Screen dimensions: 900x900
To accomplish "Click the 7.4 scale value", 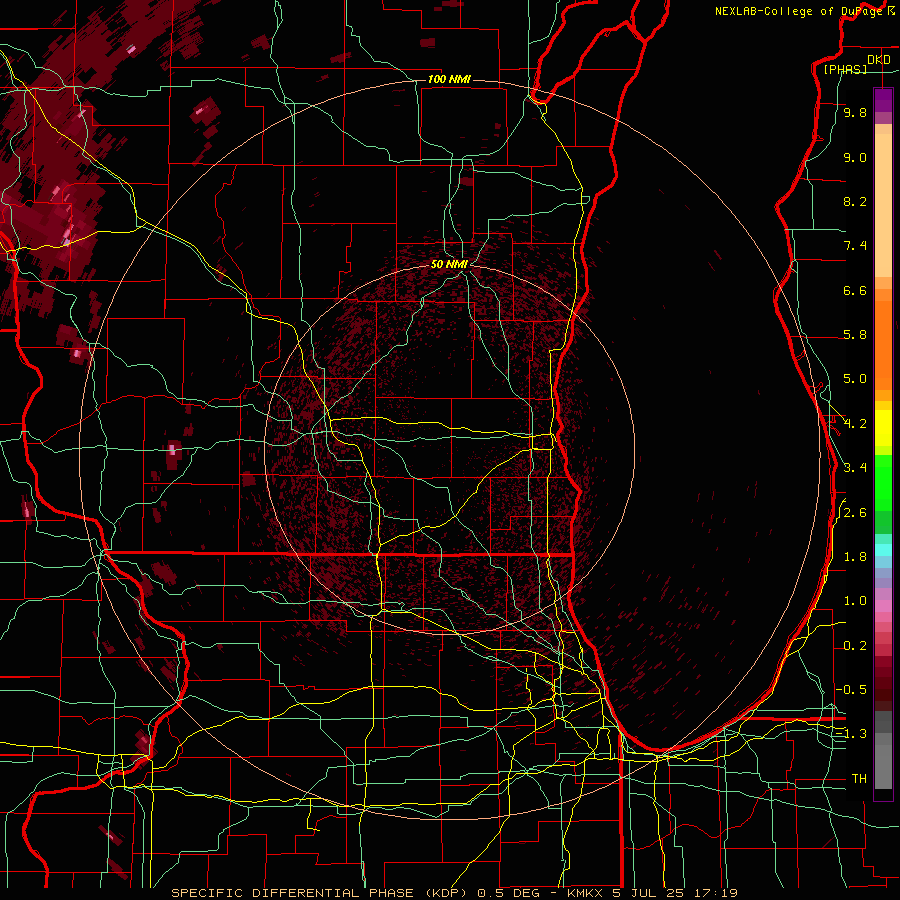I will [x=855, y=246].
